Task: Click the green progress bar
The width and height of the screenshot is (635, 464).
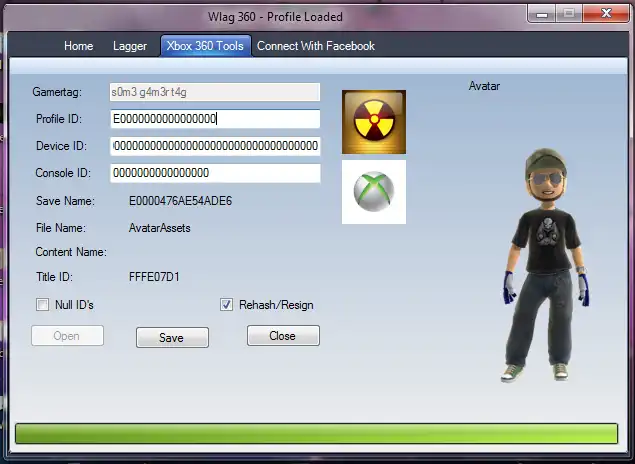Action: [x=316, y=434]
